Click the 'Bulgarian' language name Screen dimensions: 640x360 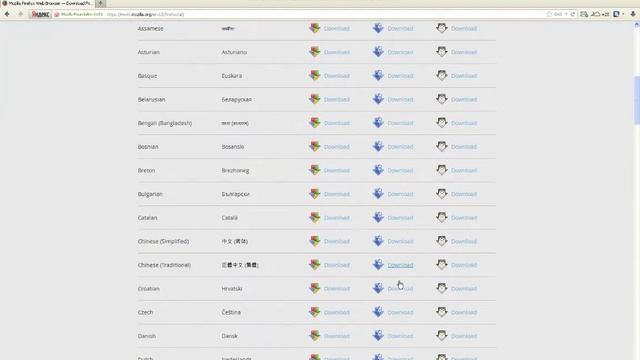(x=150, y=194)
